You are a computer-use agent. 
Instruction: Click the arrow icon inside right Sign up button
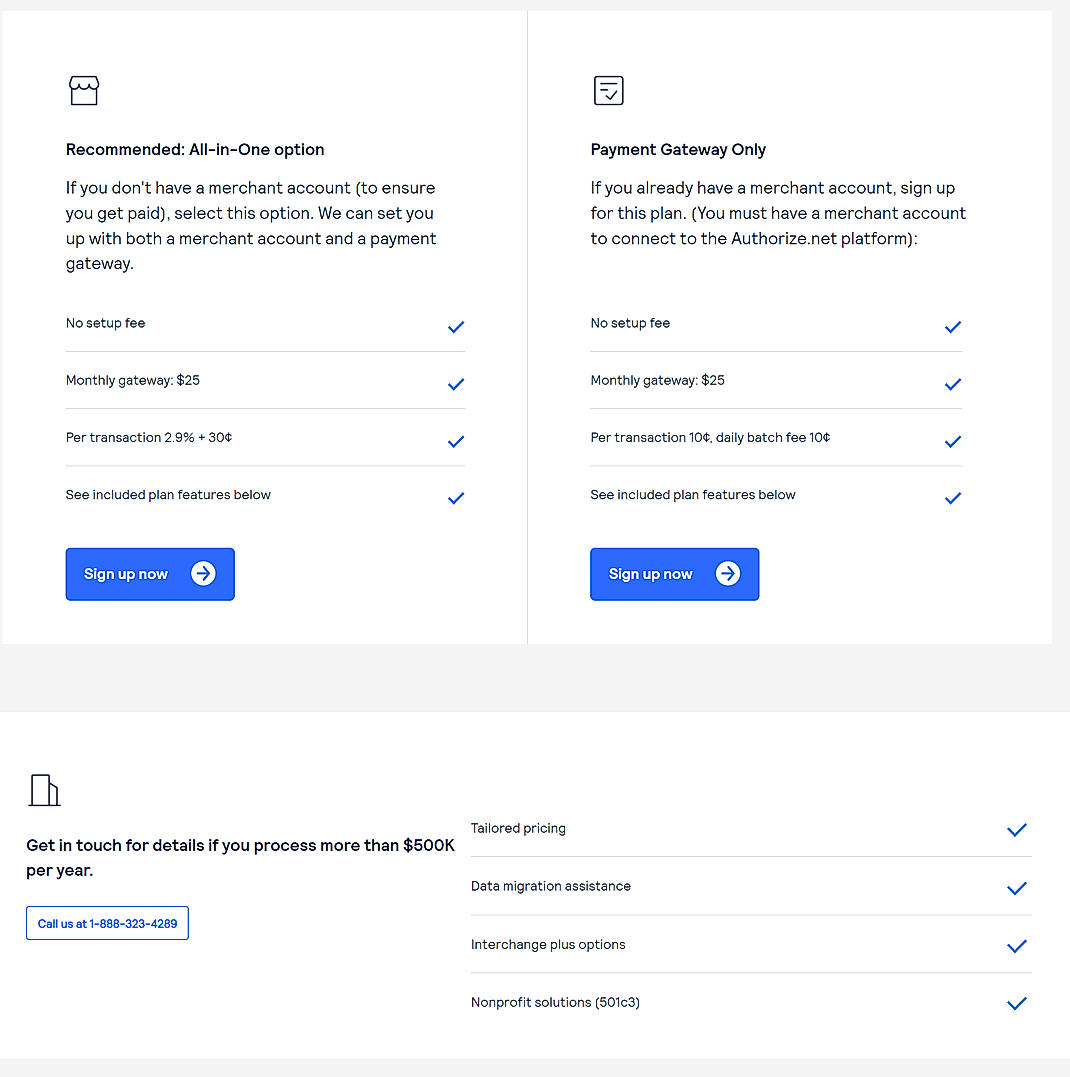728,574
